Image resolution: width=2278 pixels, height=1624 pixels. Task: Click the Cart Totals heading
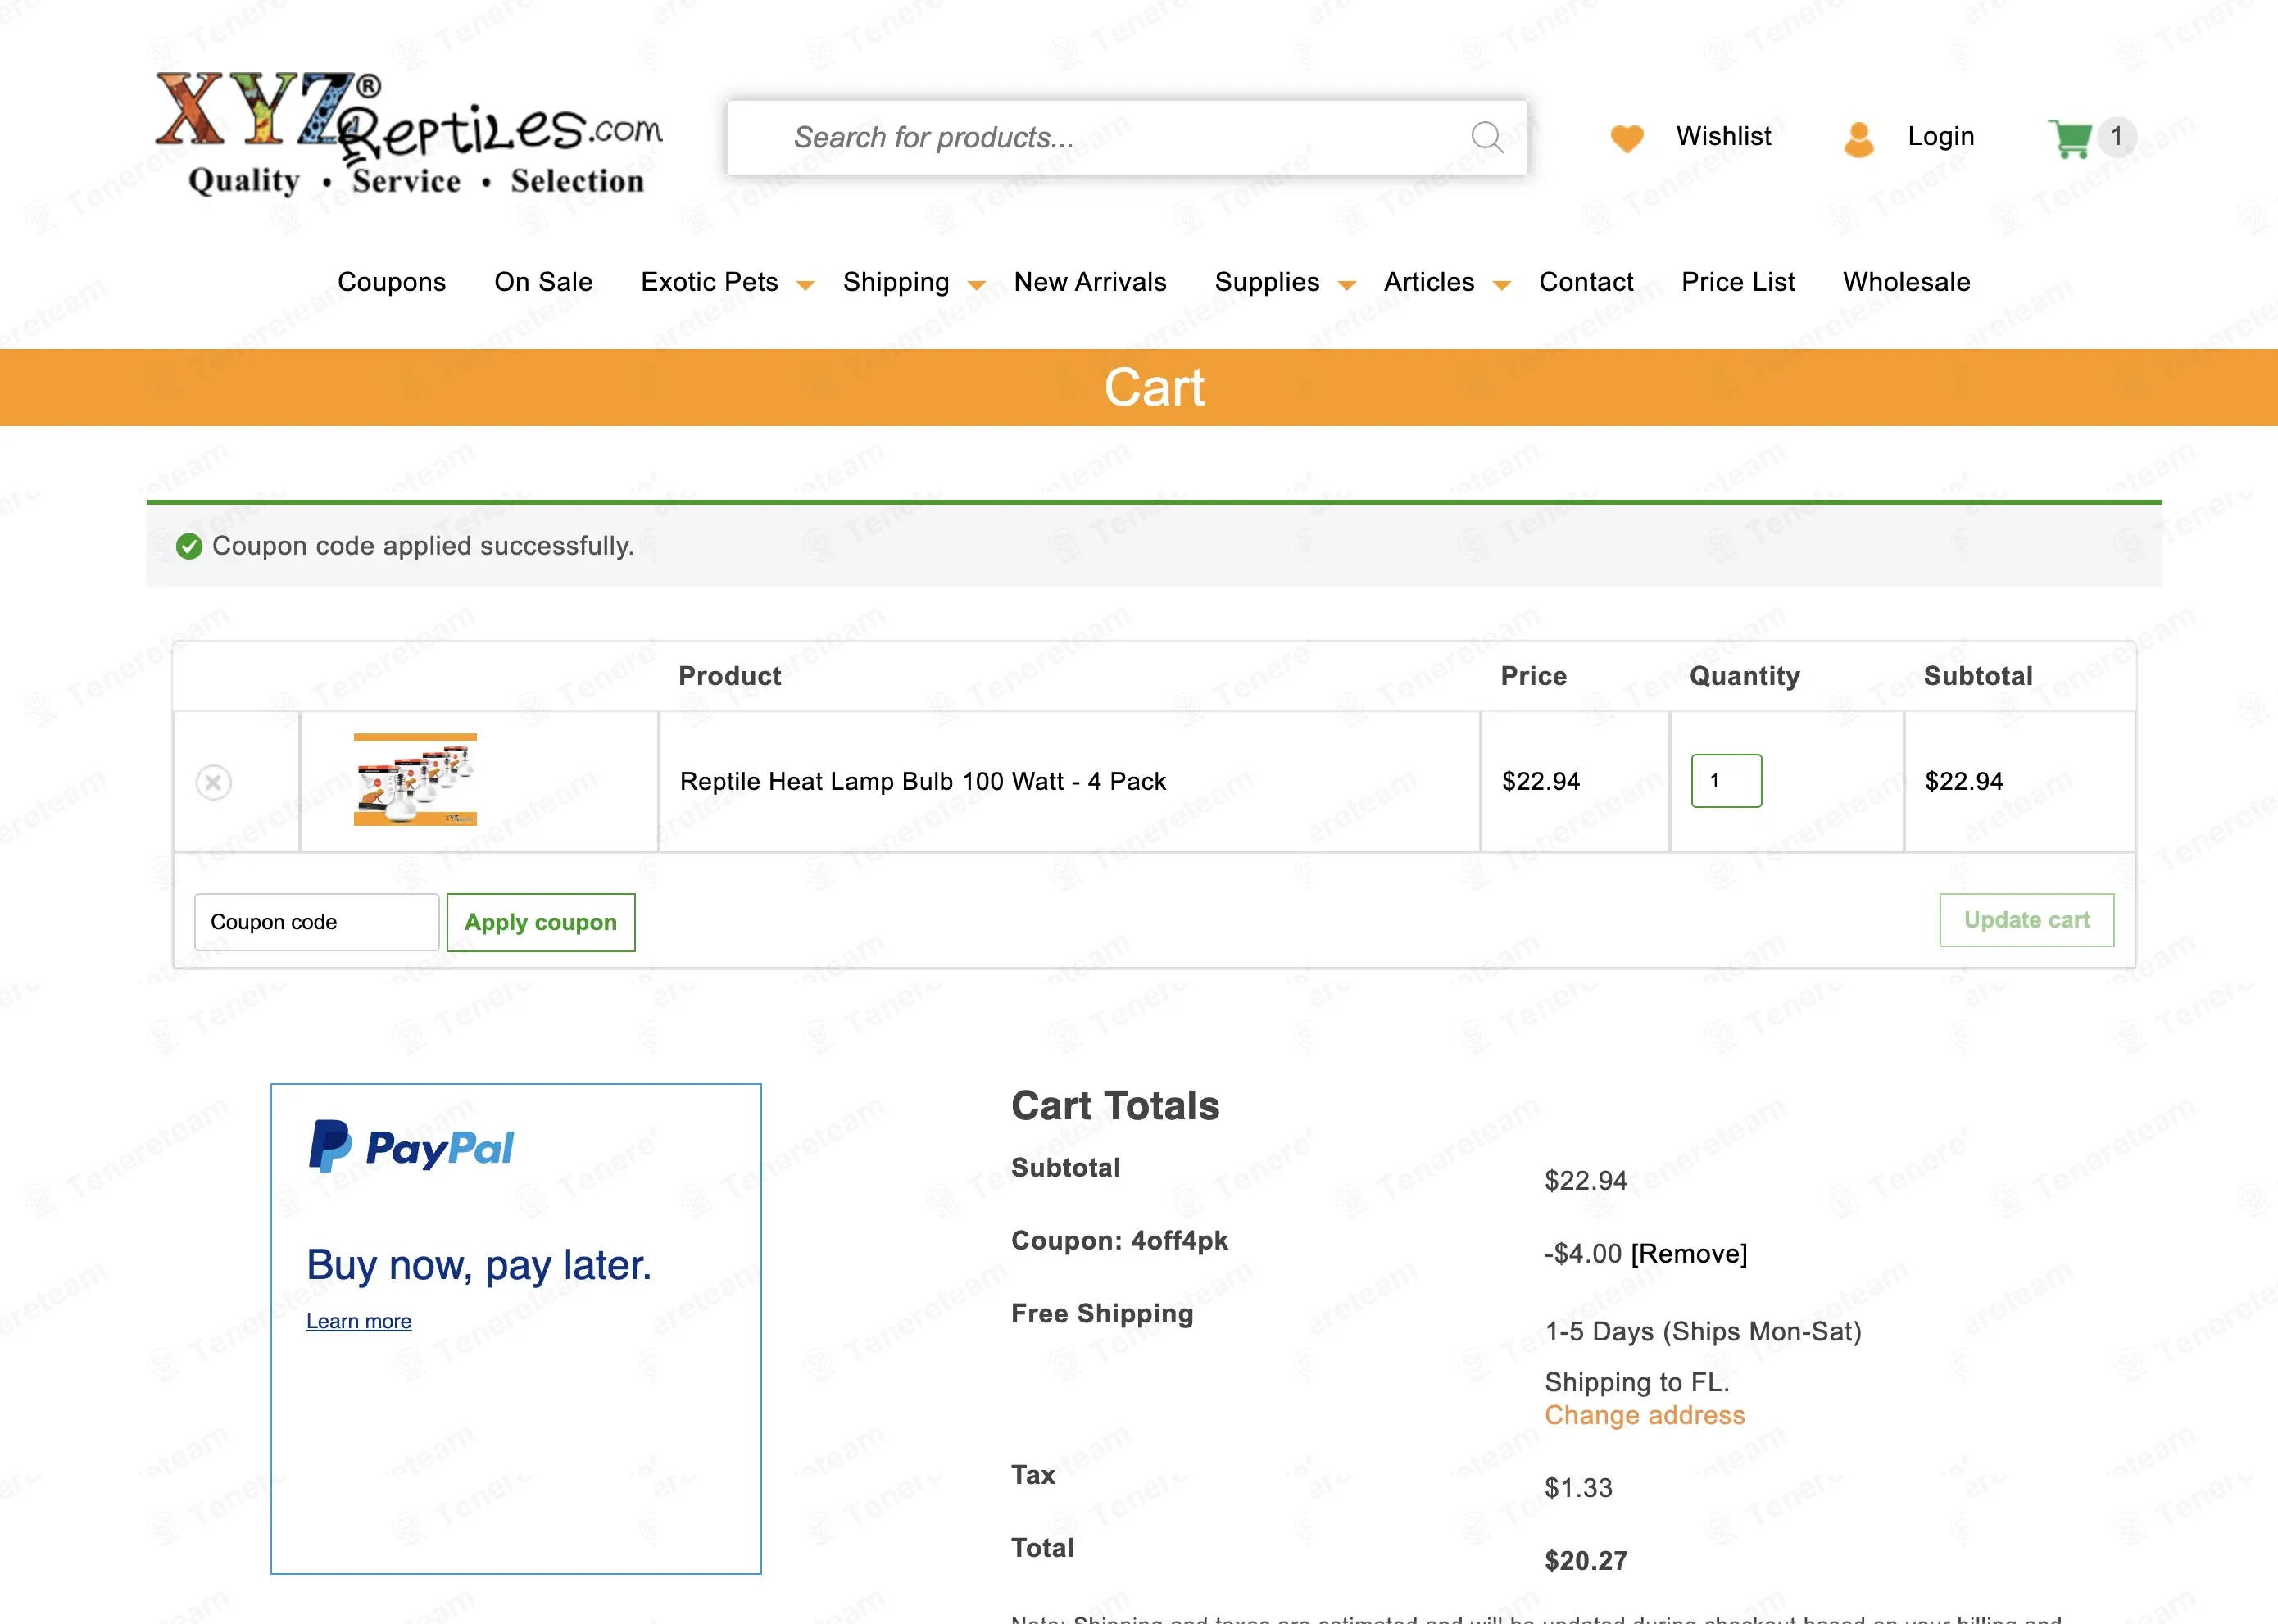[1115, 1106]
